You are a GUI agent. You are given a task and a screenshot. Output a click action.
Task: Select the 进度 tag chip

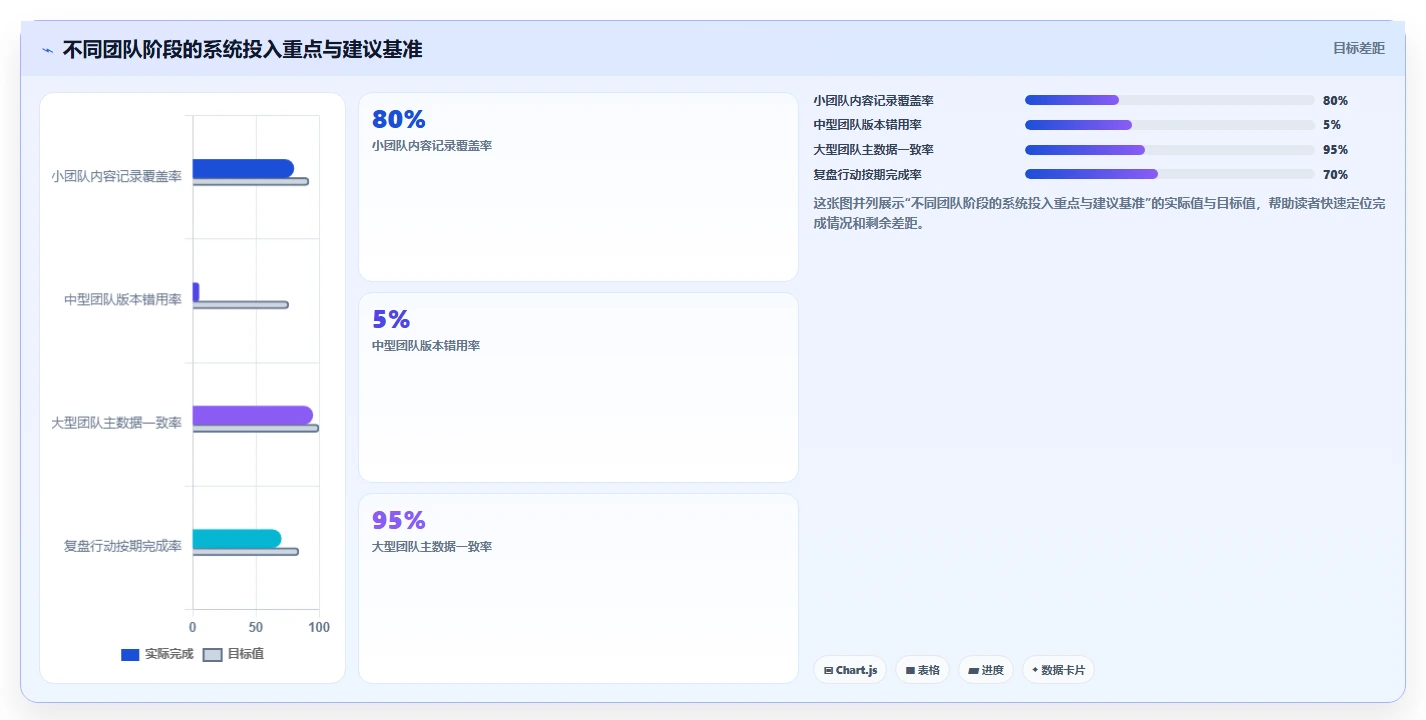(986, 670)
